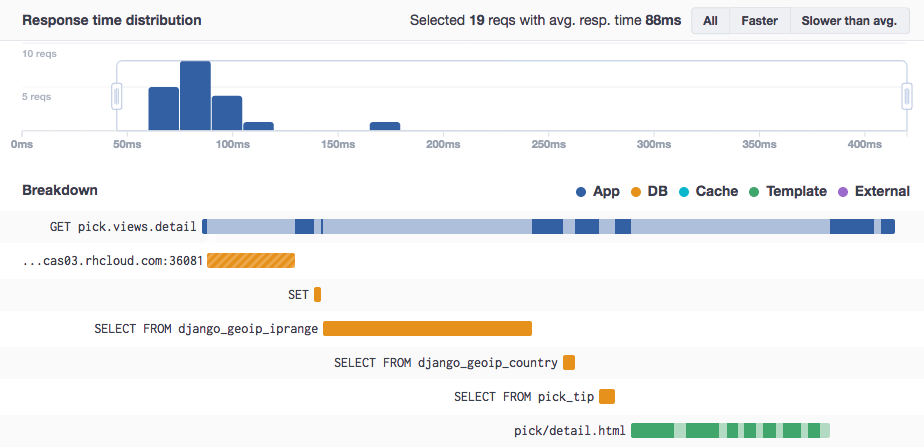The width and height of the screenshot is (924, 448).
Task: Click the django_geoip_country query bar
Action: (569, 363)
